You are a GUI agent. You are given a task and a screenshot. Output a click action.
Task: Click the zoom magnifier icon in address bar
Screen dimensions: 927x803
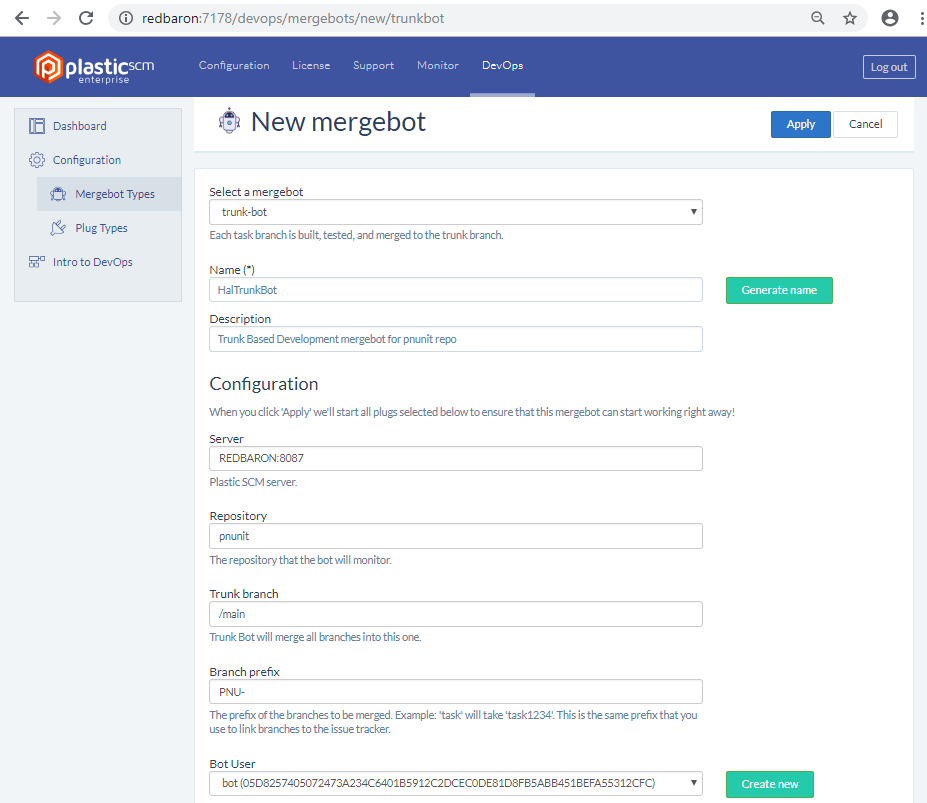(x=818, y=18)
